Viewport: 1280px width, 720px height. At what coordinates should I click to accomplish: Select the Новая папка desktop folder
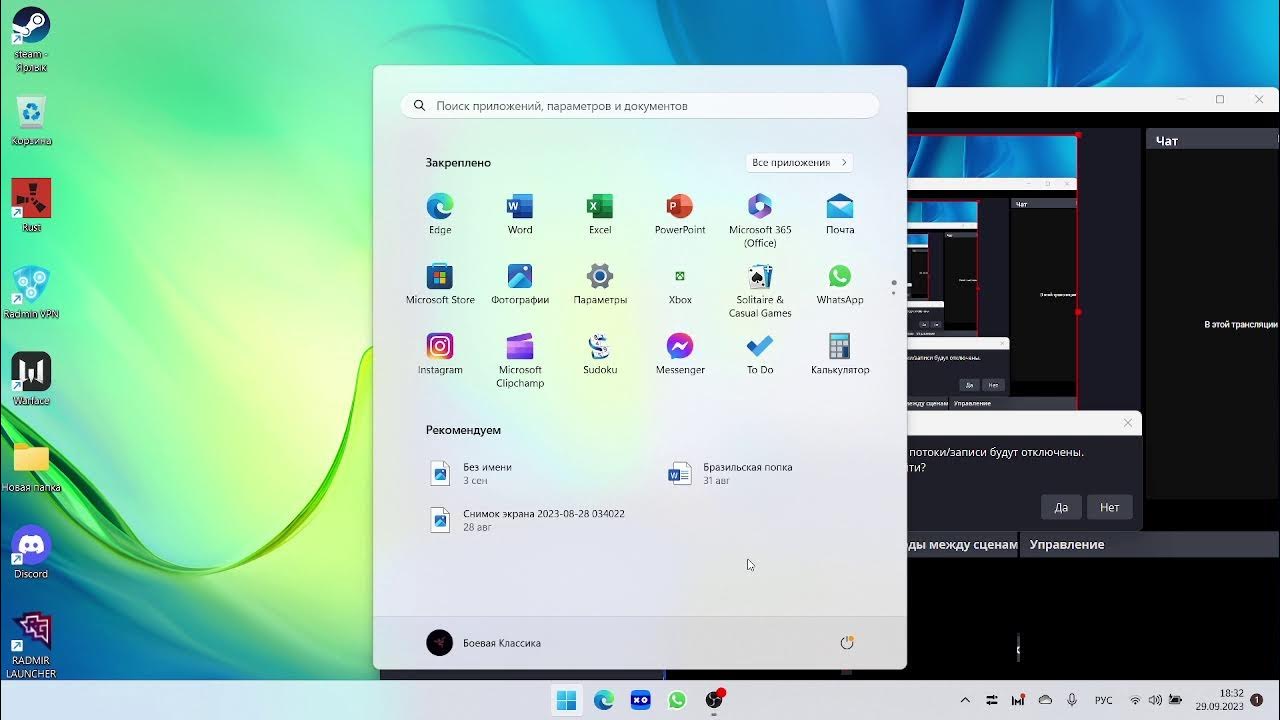[31, 466]
